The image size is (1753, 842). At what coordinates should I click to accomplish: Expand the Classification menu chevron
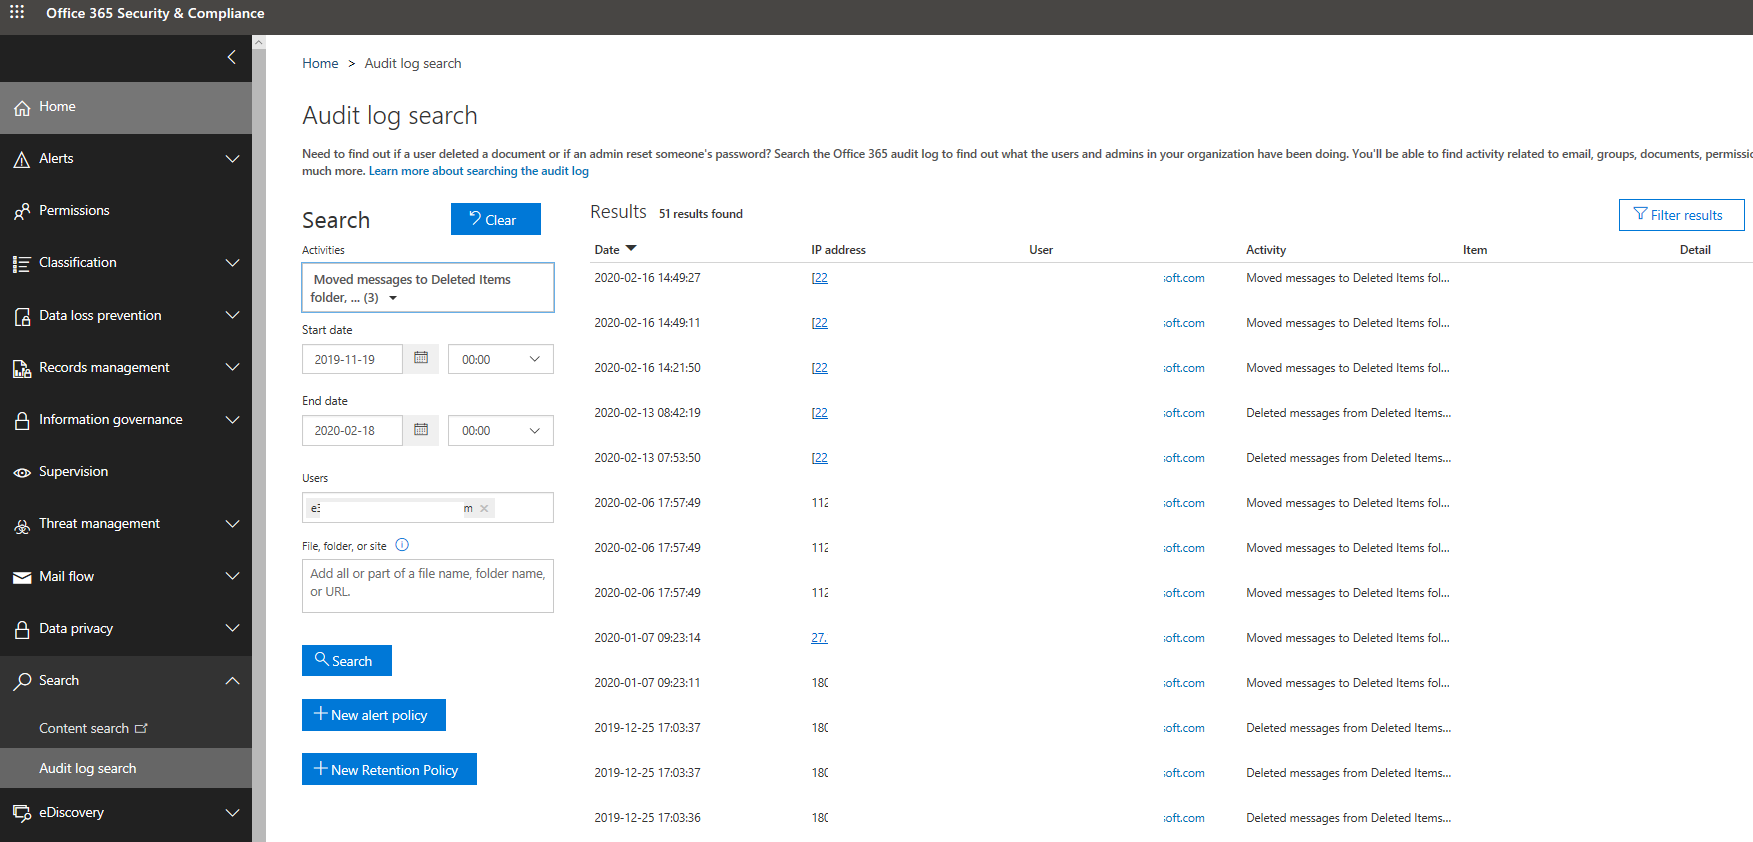coord(232,263)
